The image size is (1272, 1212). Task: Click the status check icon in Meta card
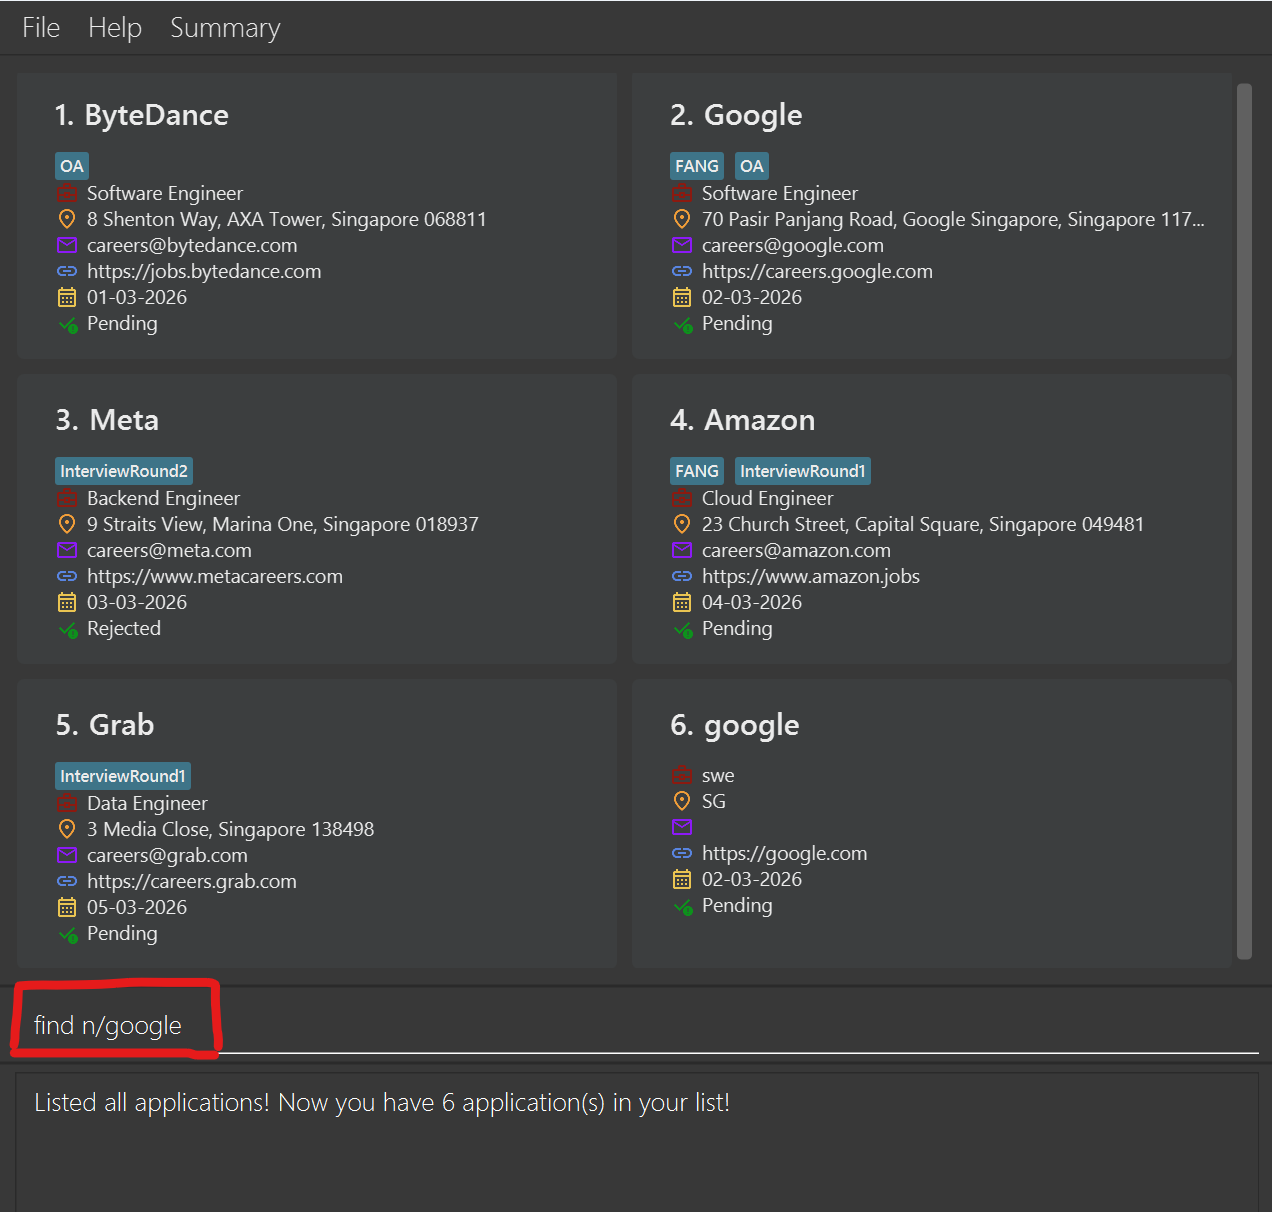coord(67,629)
